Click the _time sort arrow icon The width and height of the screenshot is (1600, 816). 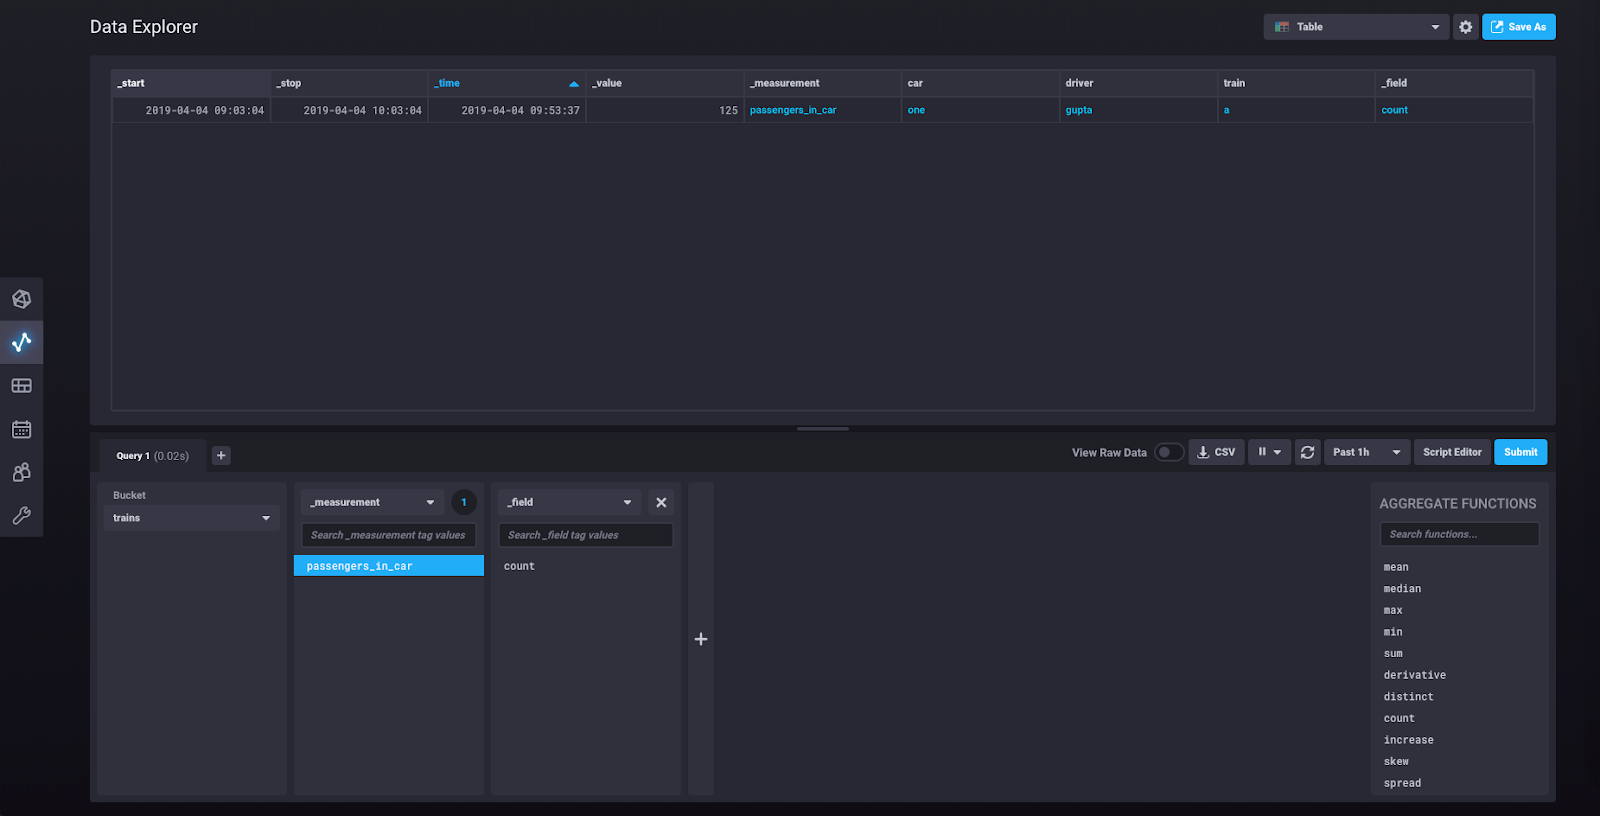click(573, 84)
